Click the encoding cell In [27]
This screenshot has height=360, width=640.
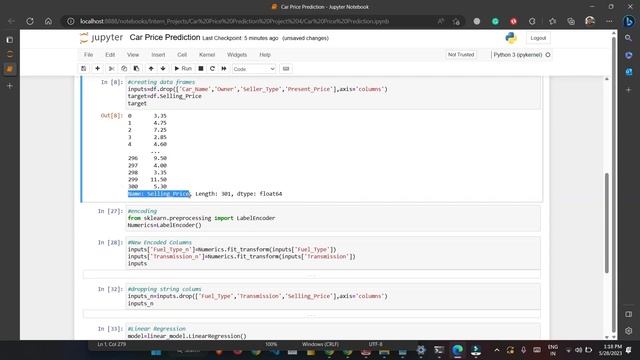(x=333, y=218)
